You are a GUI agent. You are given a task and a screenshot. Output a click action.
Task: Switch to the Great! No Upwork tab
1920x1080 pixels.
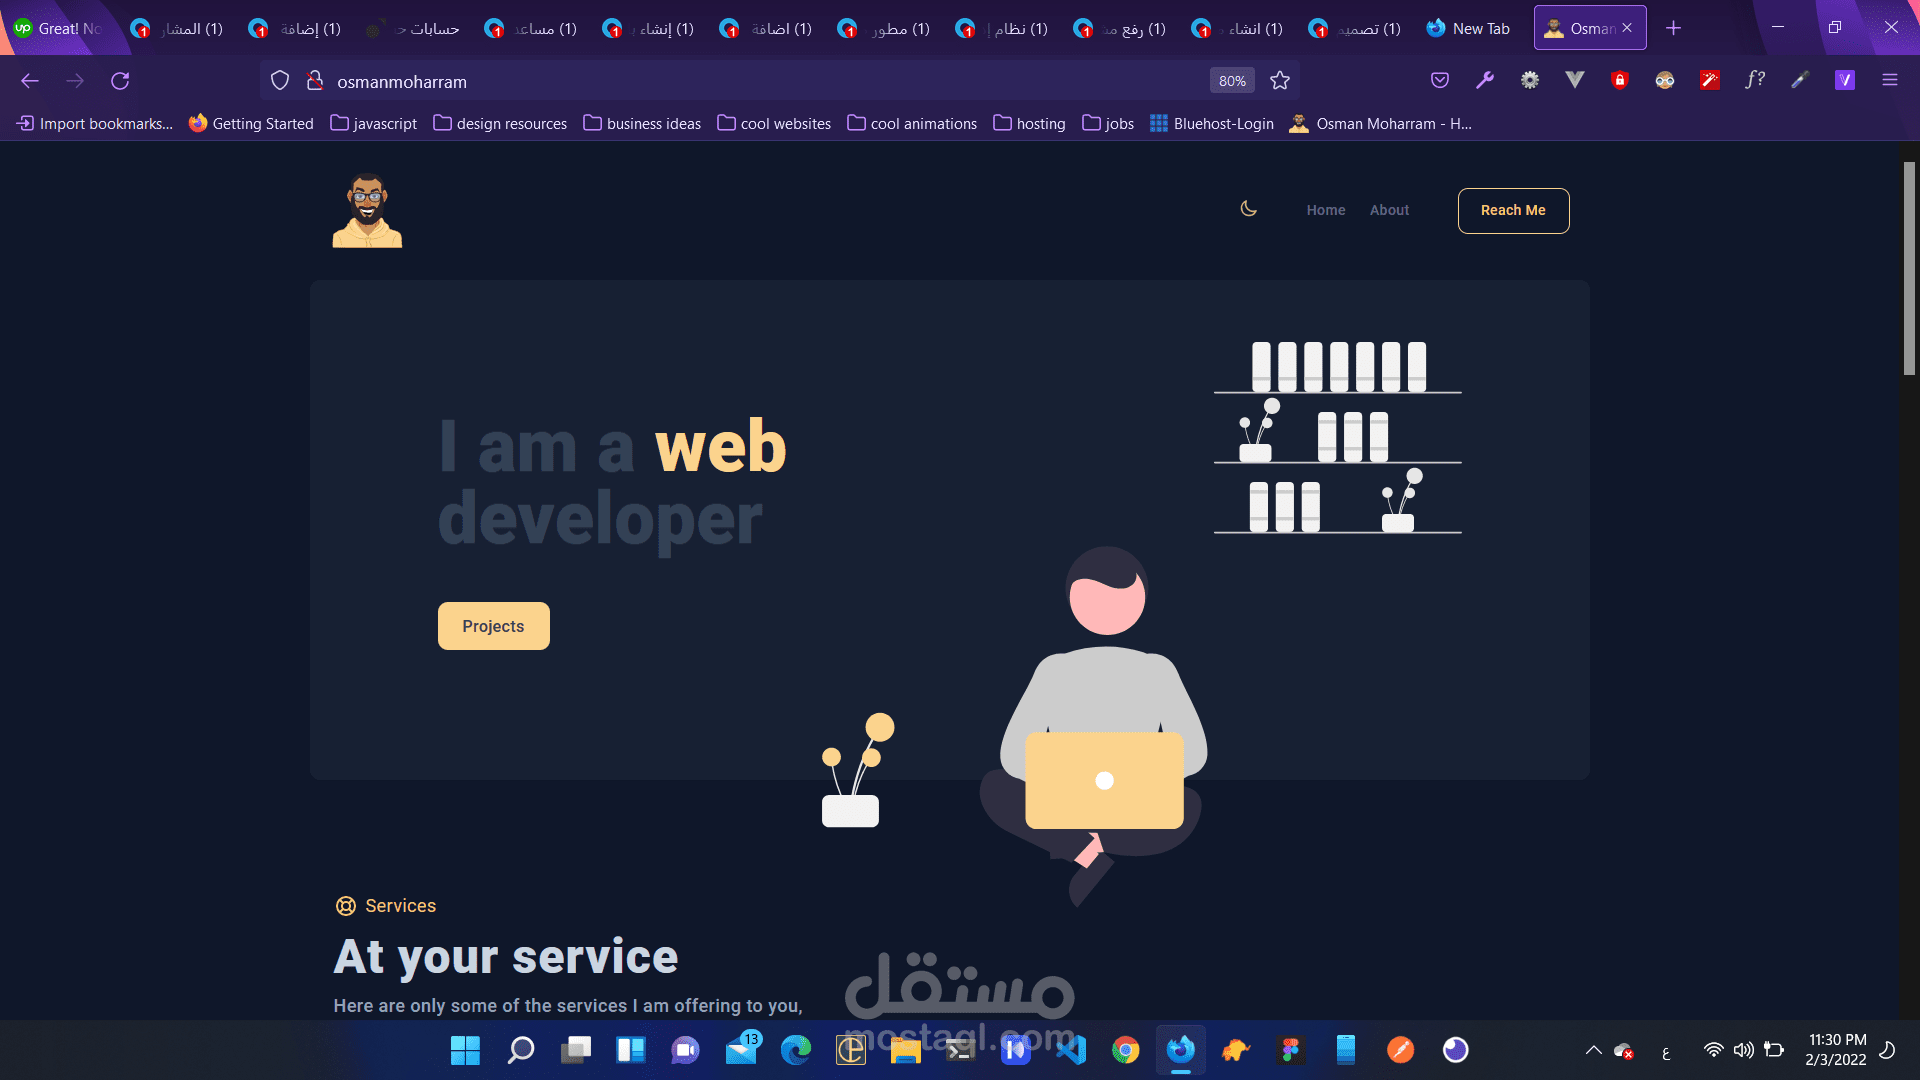[60, 28]
